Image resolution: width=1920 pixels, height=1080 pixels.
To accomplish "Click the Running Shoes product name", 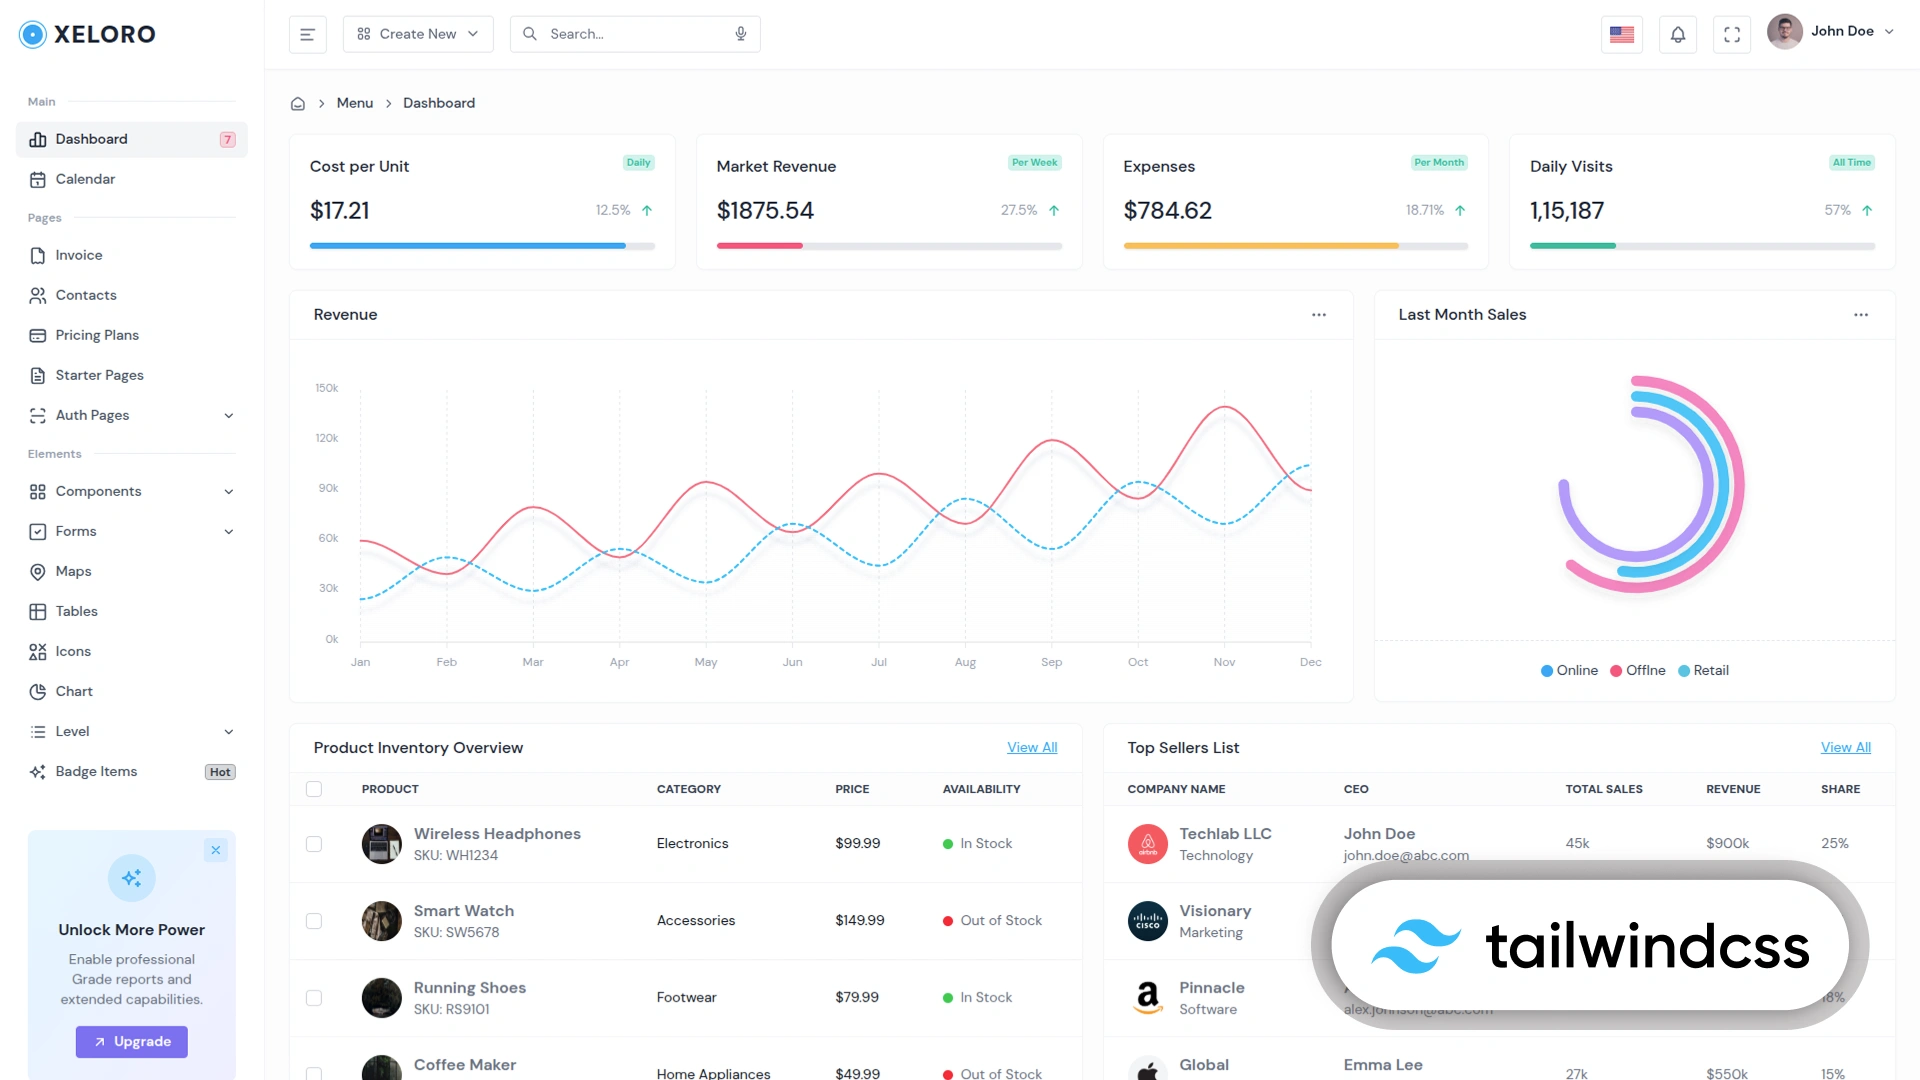I will [470, 987].
